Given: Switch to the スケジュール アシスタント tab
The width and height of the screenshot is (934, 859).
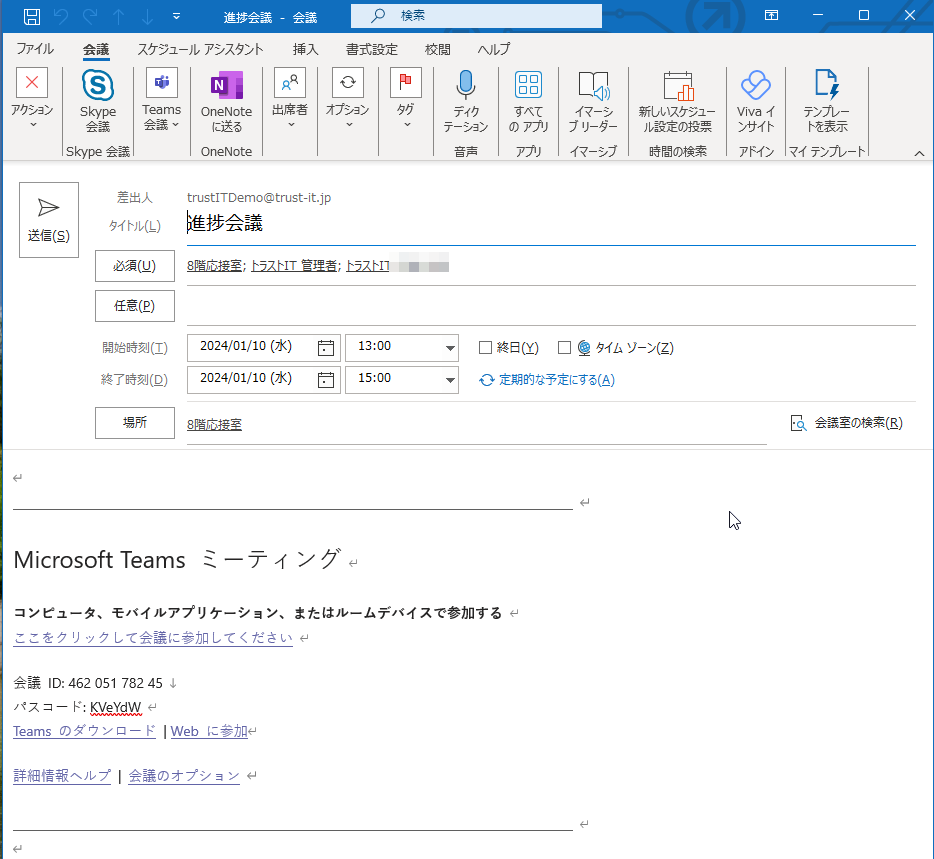Looking at the screenshot, I should tap(200, 49).
